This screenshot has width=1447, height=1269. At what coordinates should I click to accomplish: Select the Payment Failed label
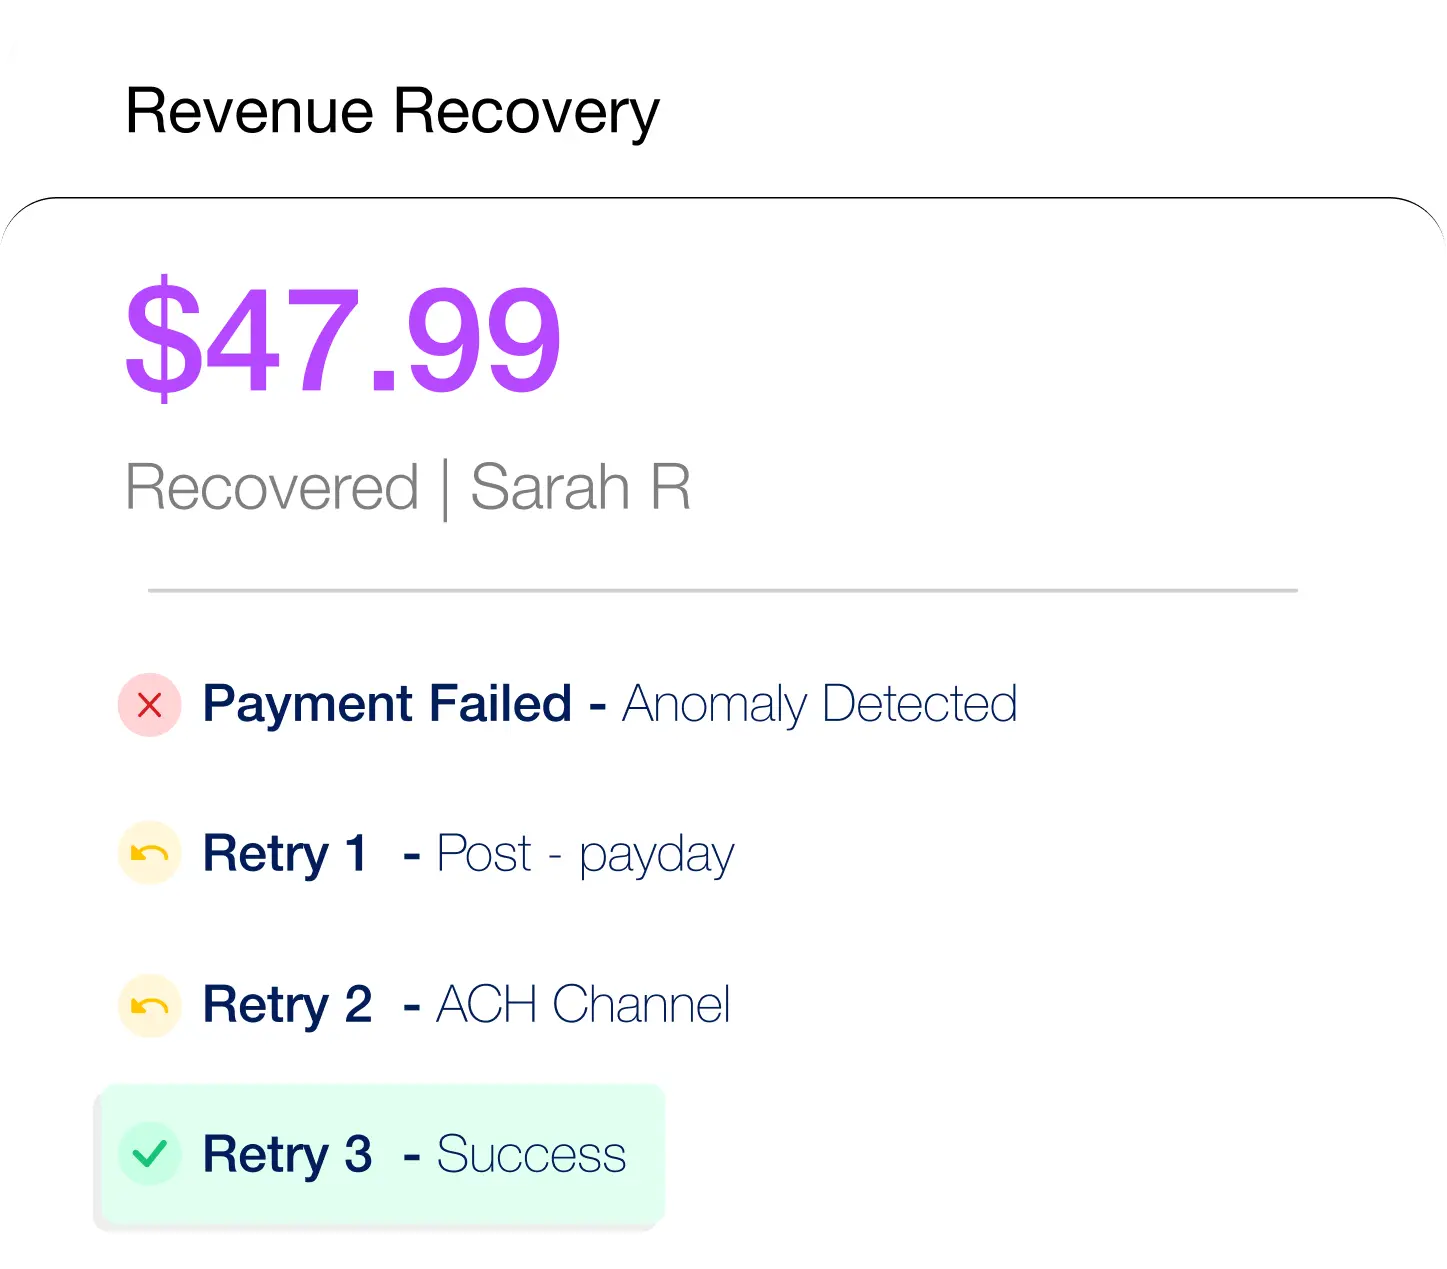(387, 704)
